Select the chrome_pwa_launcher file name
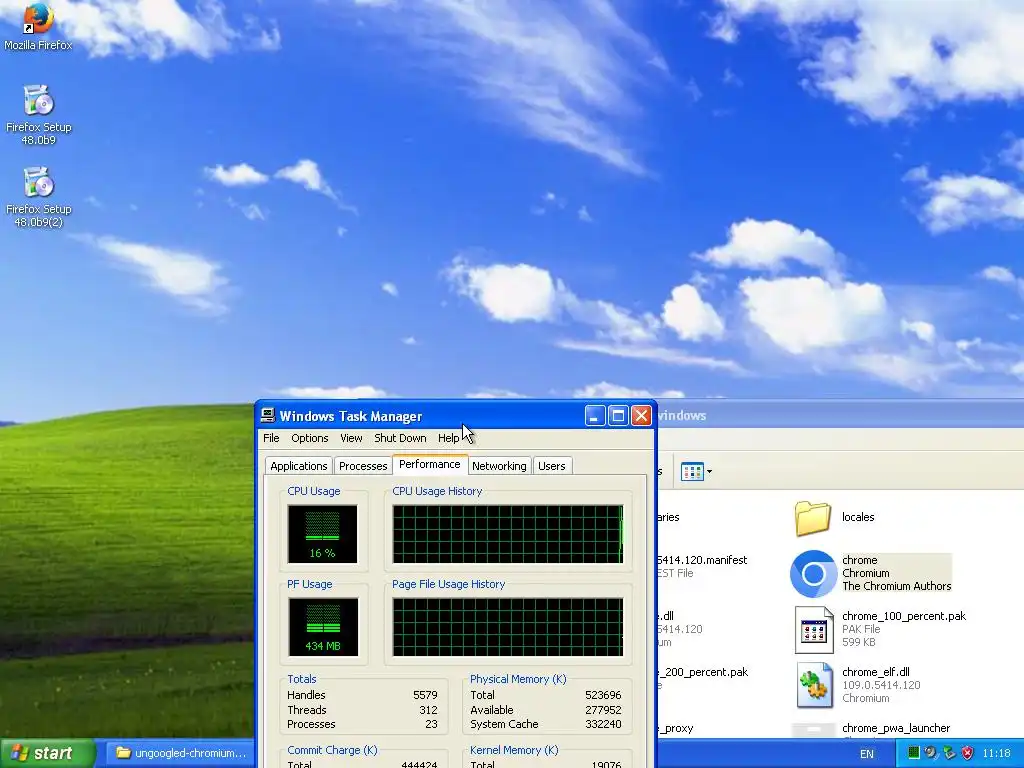Screen dimensions: 1024x768 [x=895, y=728]
